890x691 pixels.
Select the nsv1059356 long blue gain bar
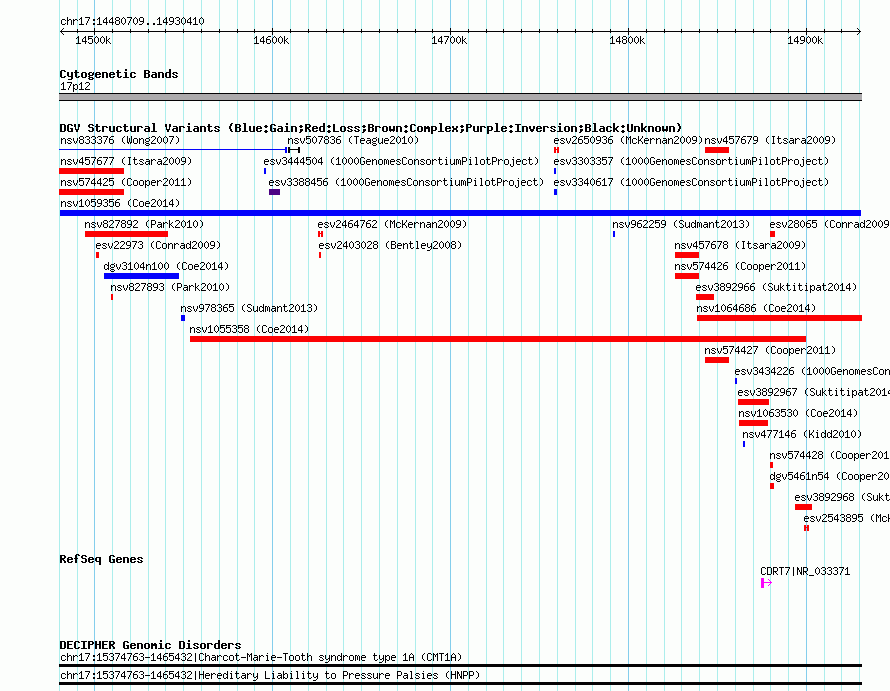coord(460,213)
